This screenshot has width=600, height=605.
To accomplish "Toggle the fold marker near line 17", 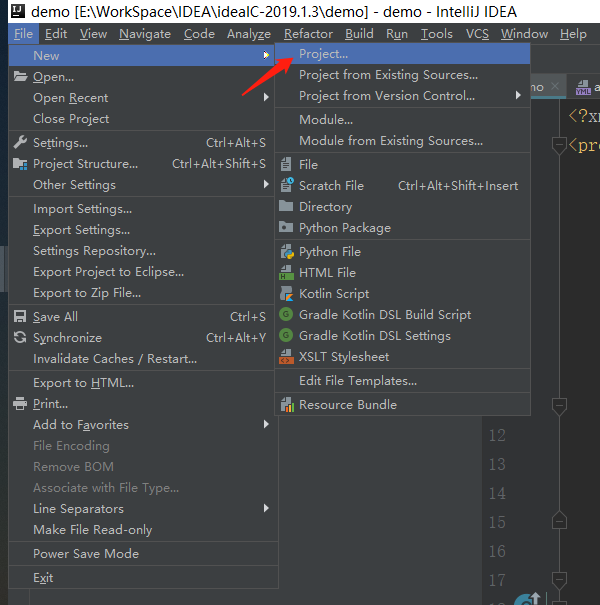I will [559, 580].
